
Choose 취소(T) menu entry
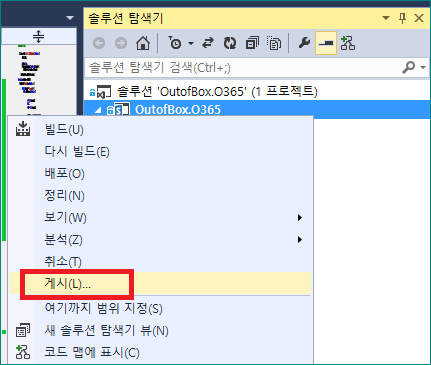[x=160, y=262]
